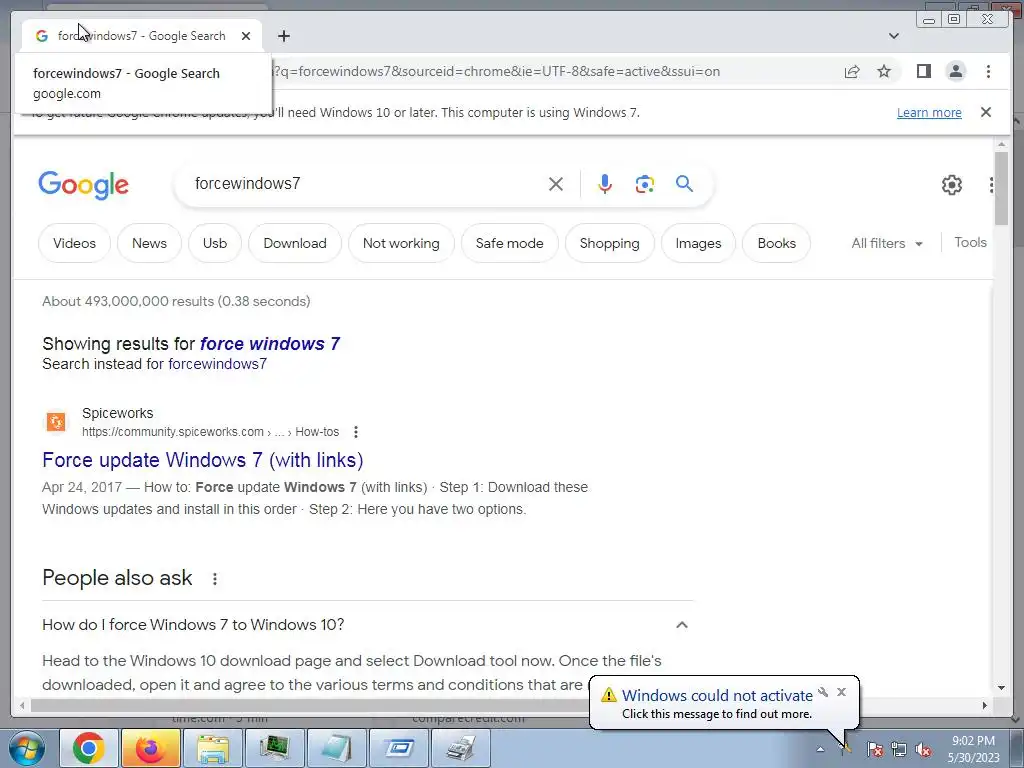Share this page from the address bar
The width and height of the screenshot is (1024, 768).
852,71
